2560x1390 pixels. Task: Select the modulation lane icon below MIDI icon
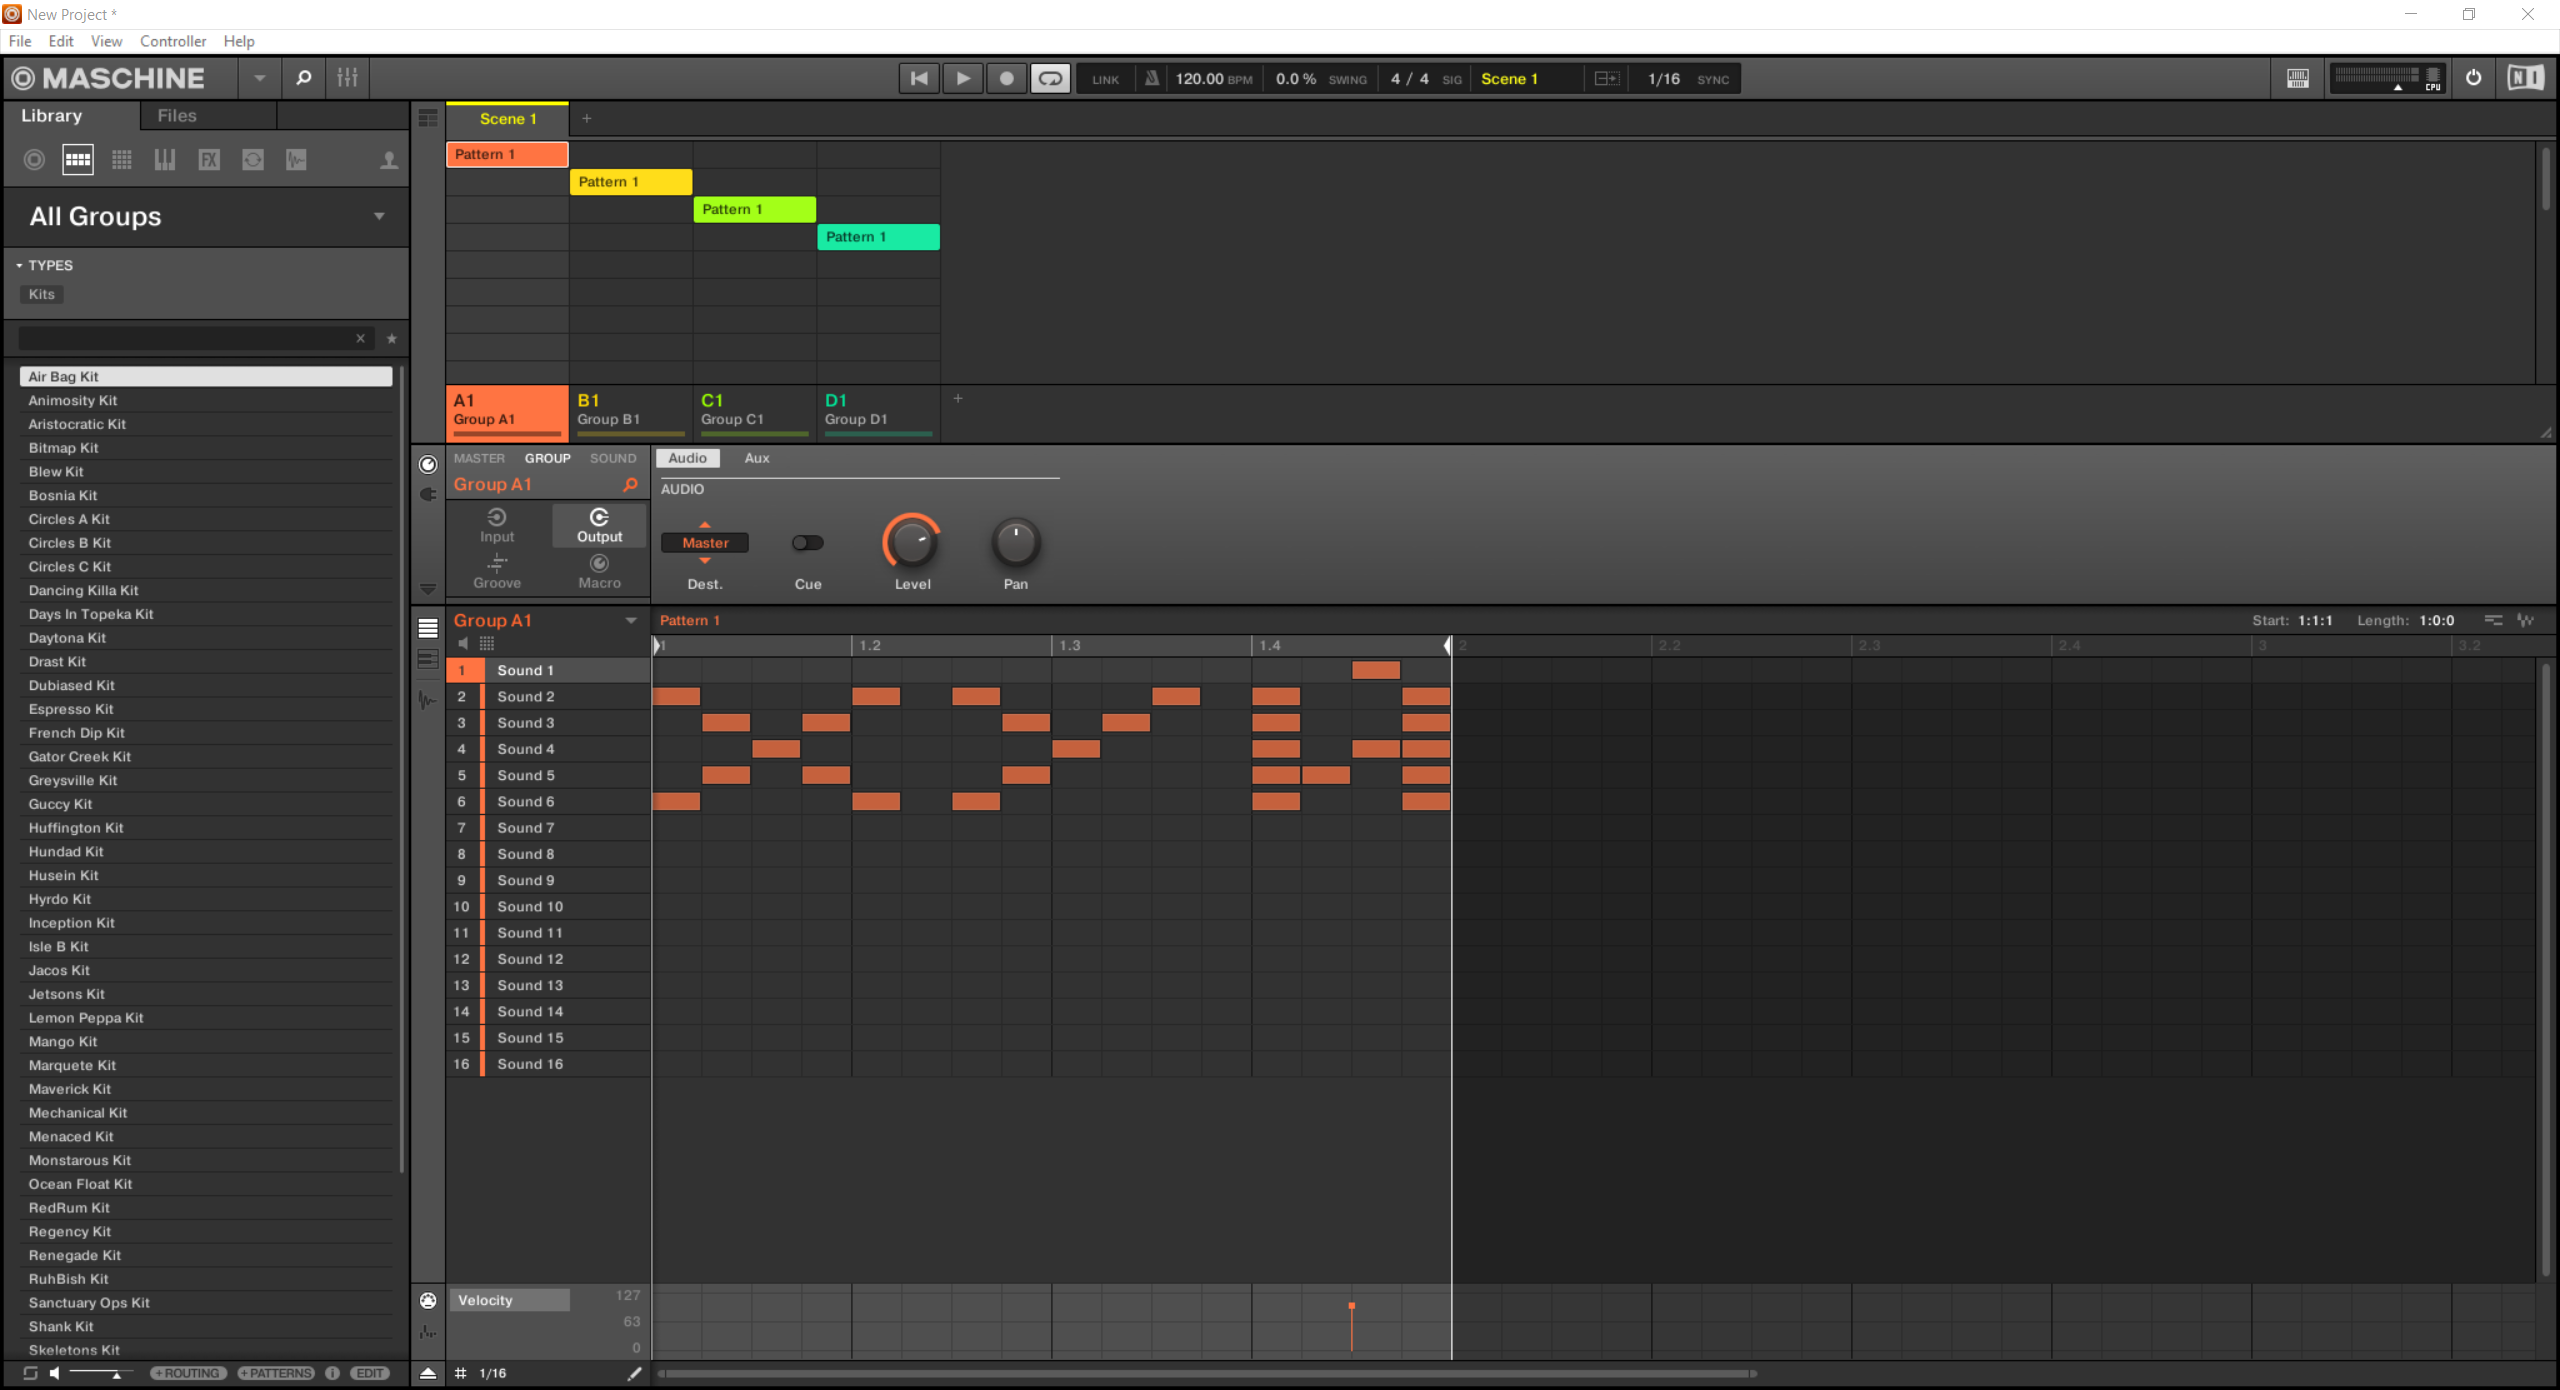coord(428,1332)
